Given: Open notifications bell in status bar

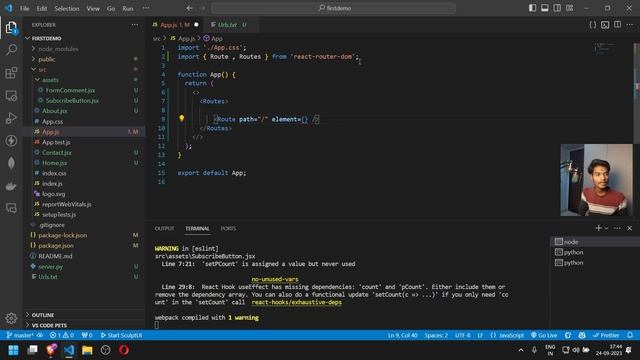Looking at the screenshot, I should (630, 335).
